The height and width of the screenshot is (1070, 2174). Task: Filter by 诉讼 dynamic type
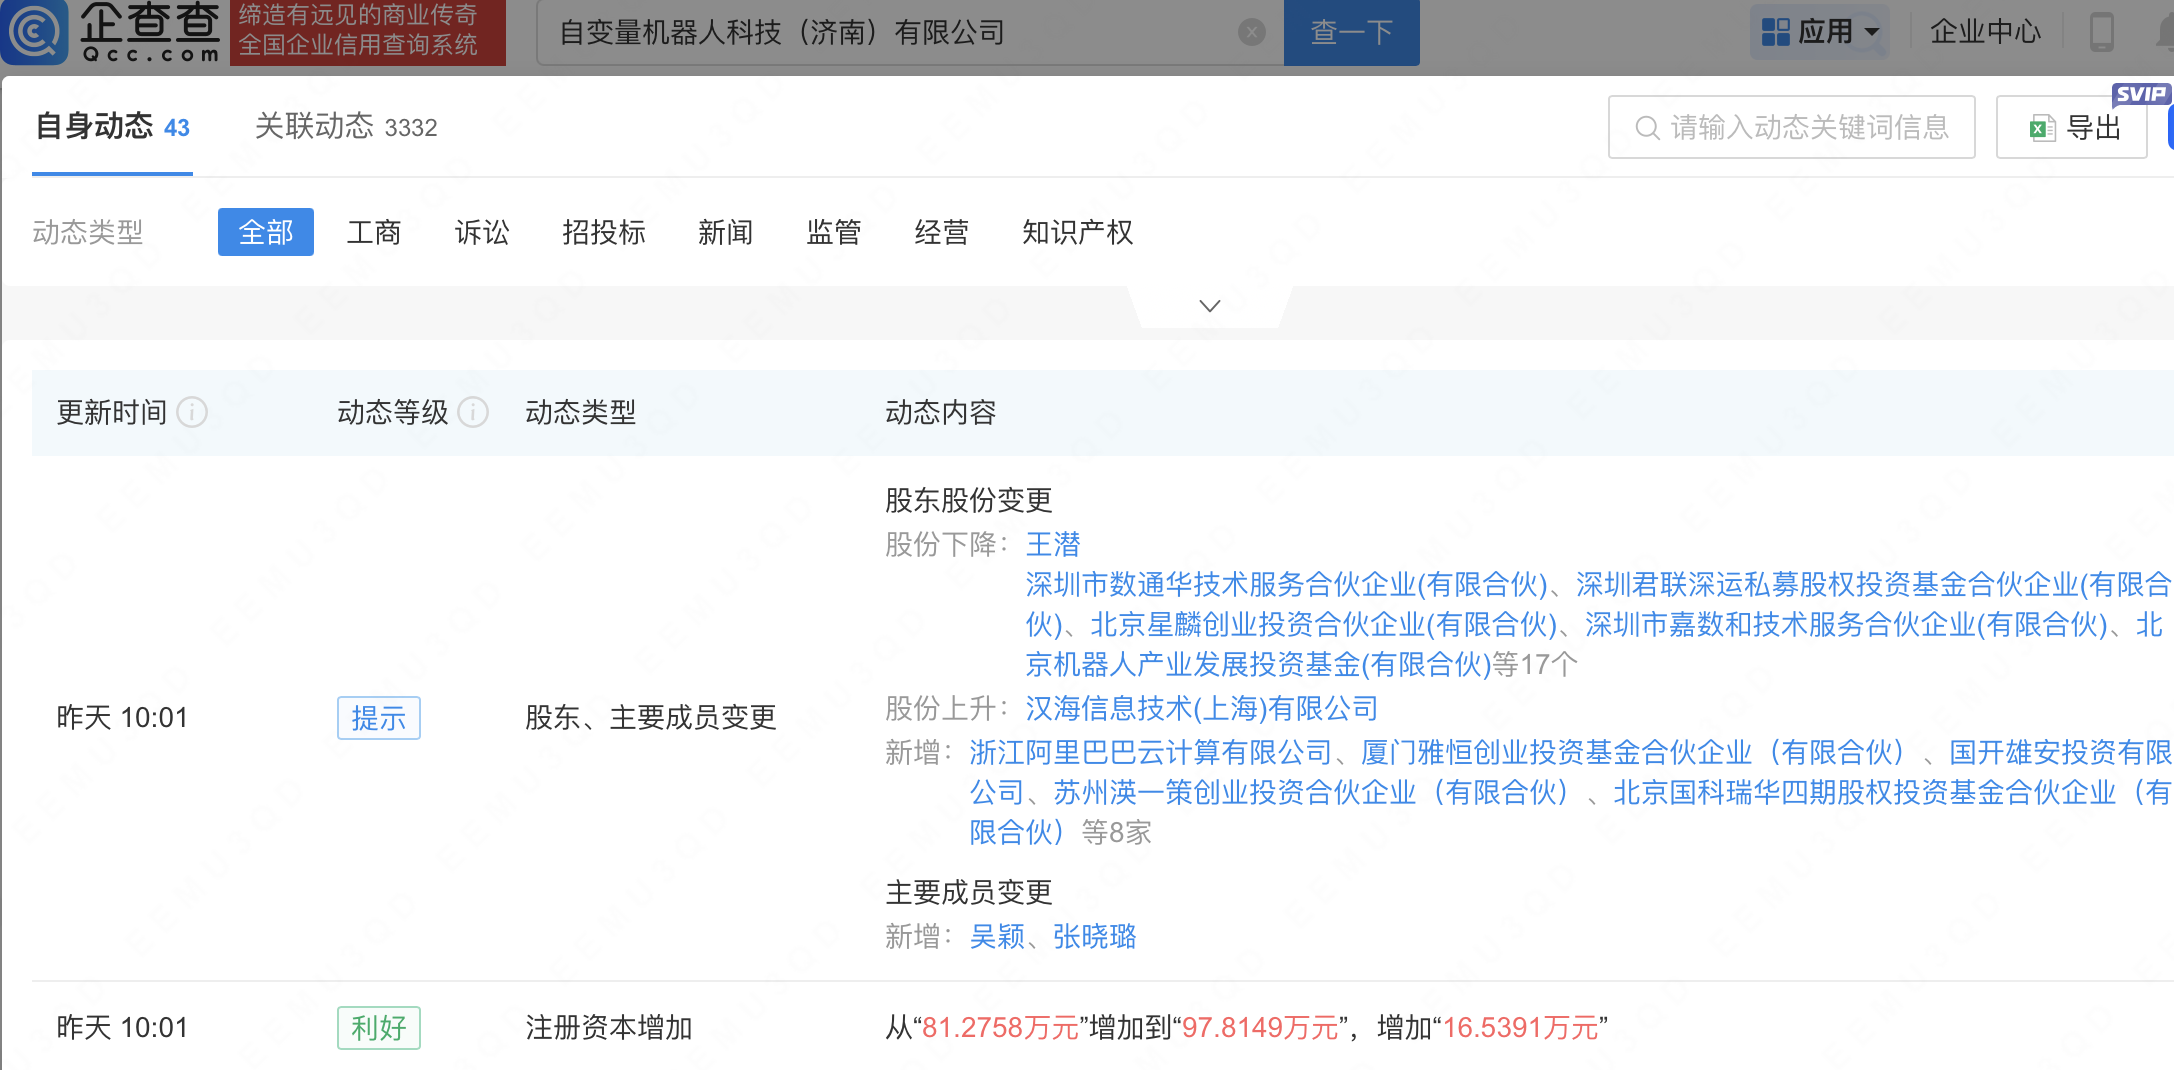tap(481, 232)
